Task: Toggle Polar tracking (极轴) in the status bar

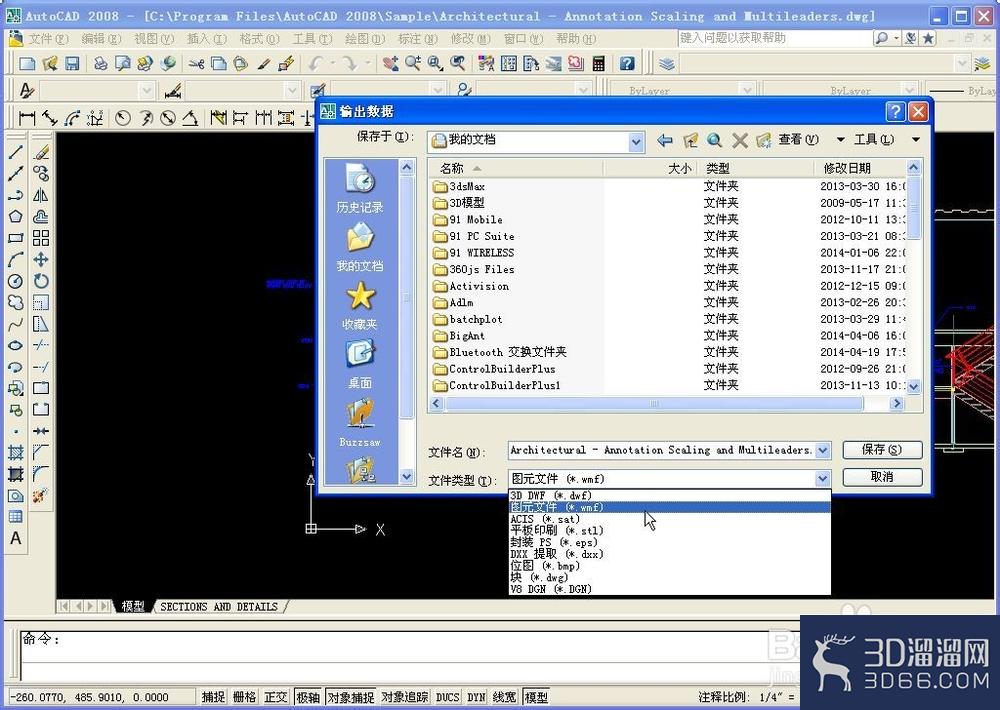Action: [x=308, y=697]
